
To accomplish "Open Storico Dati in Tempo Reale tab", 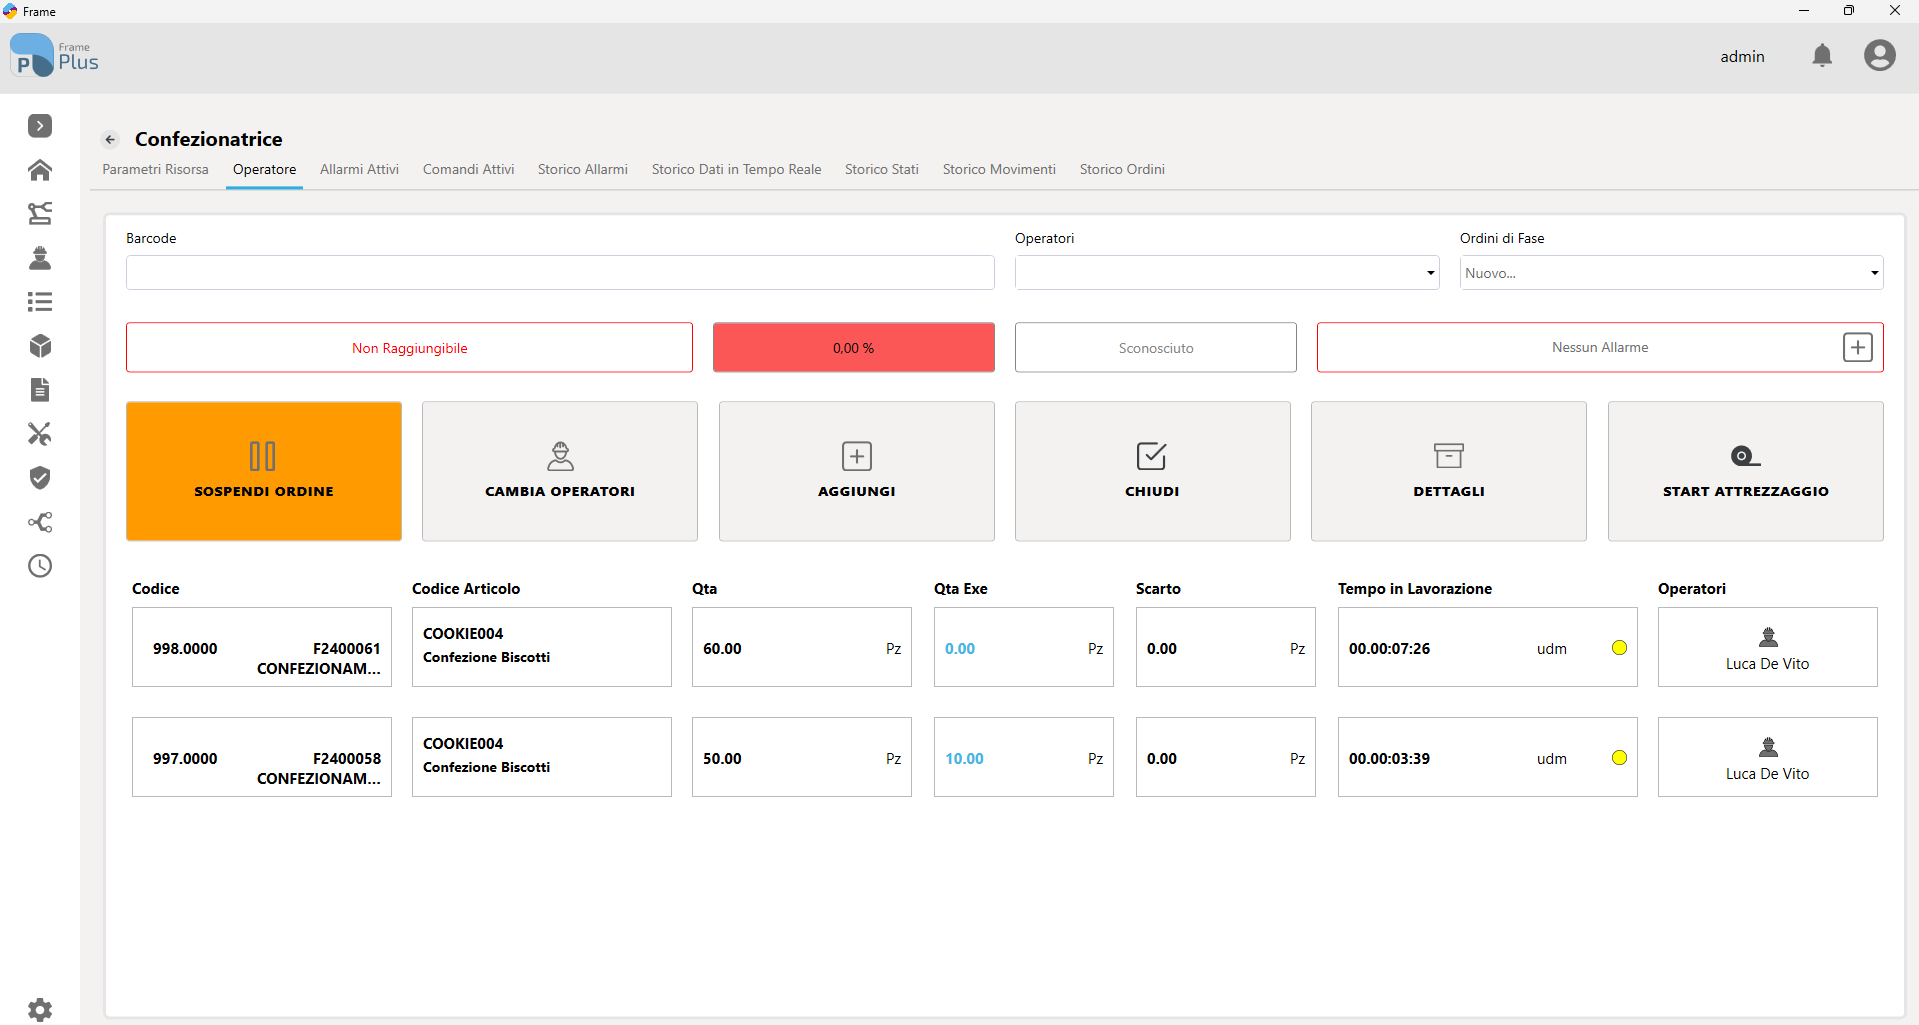I will (x=736, y=169).
